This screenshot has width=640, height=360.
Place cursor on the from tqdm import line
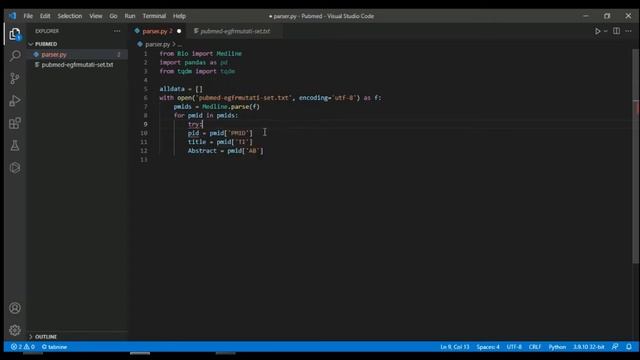pos(197,71)
